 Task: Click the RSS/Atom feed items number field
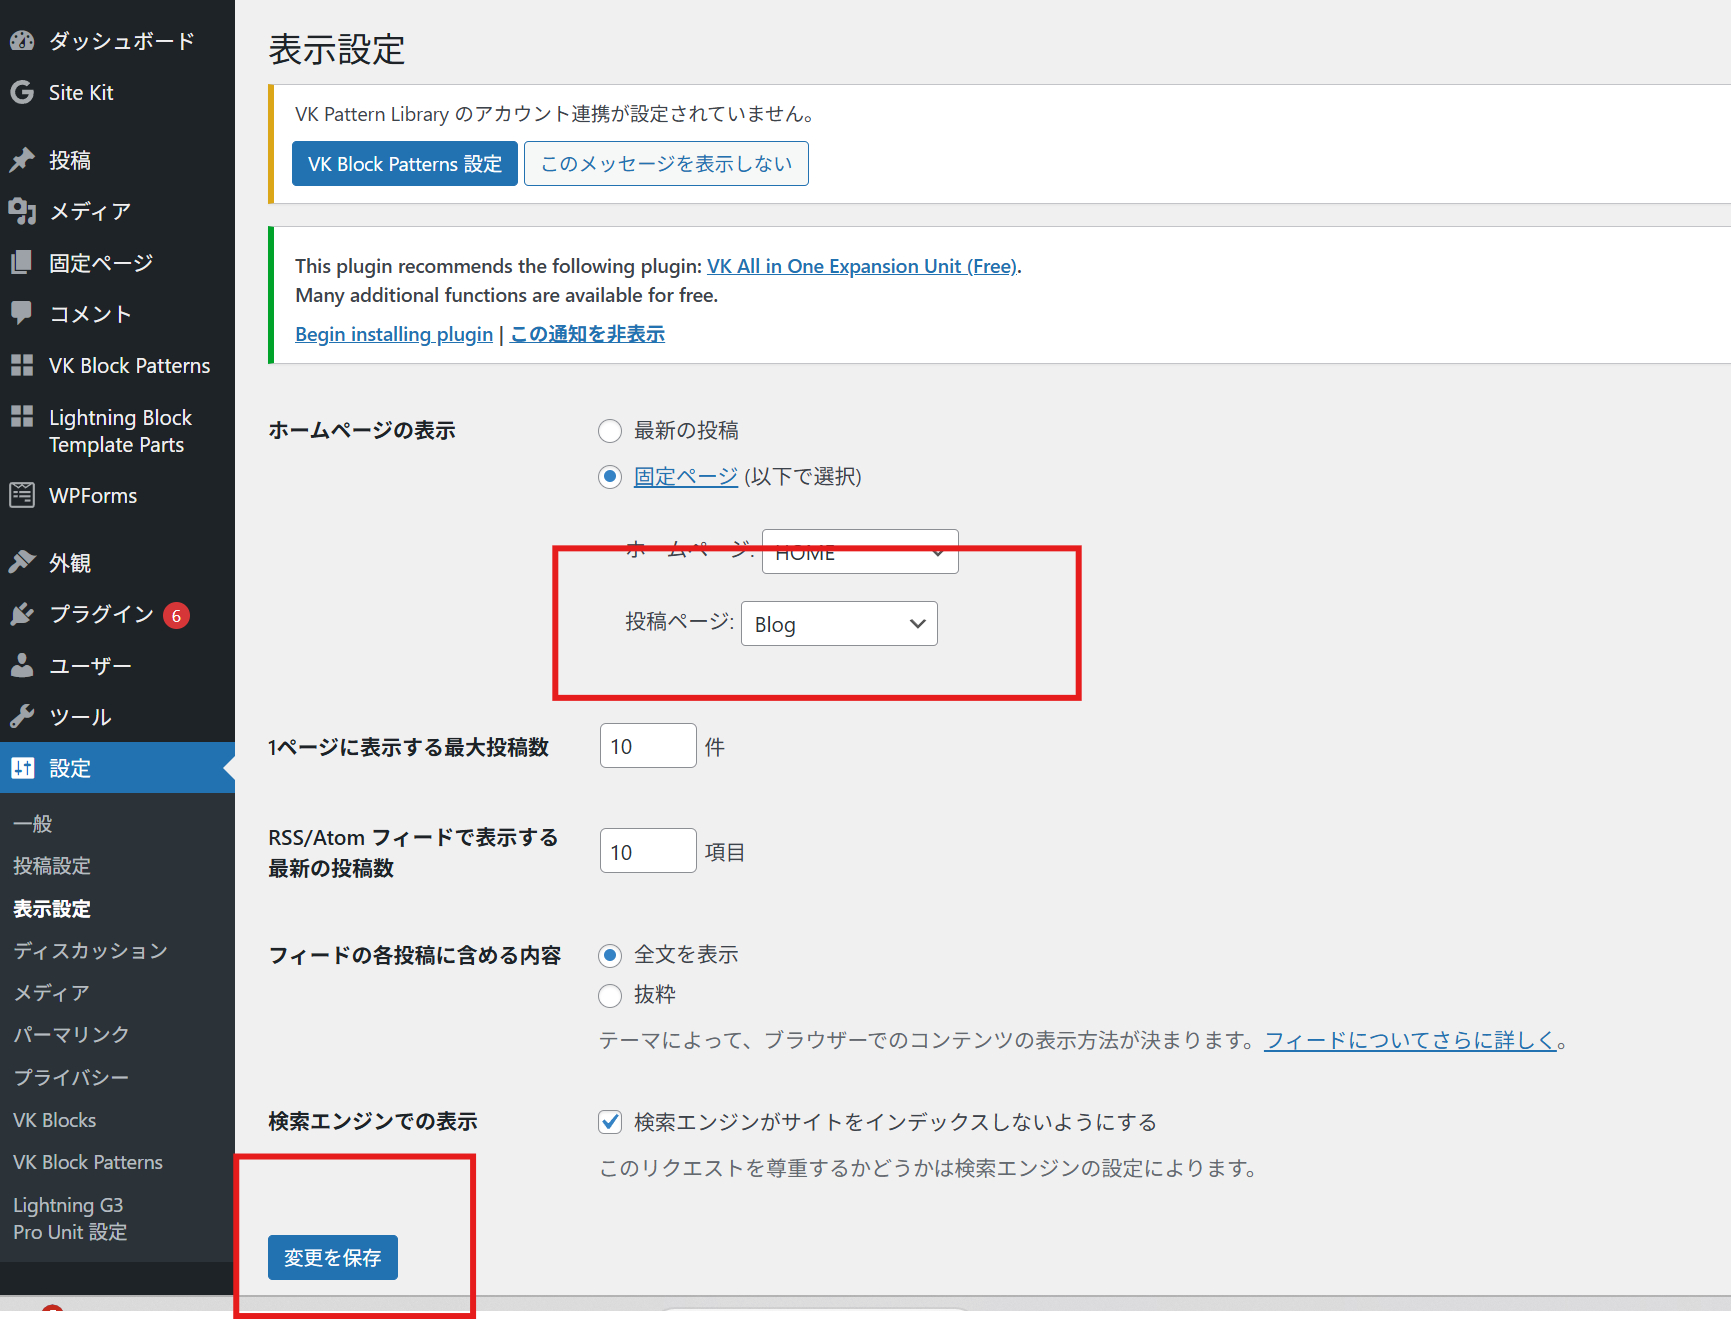(x=648, y=851)
